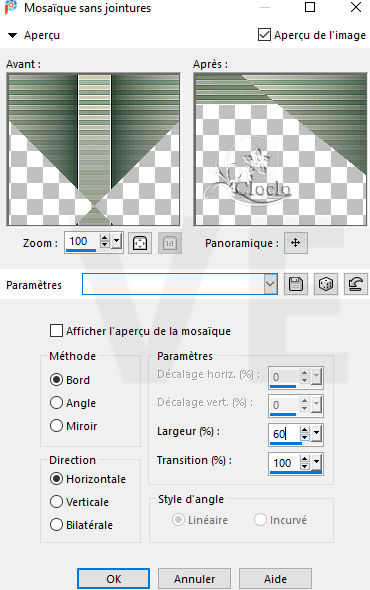Open help with the Aide button
The width and height of the screenshot is (370, 590).
click(275, 578)
